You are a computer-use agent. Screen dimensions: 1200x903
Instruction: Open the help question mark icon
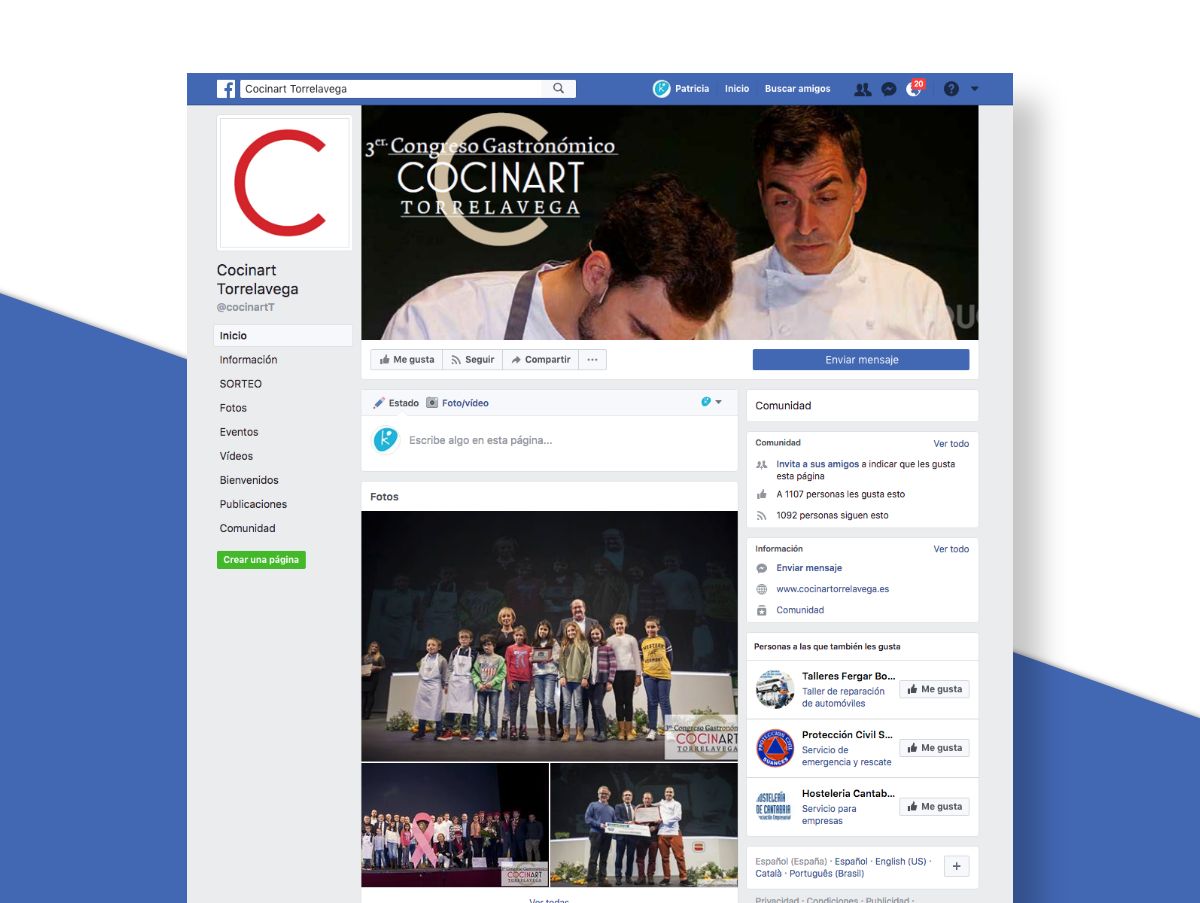(x=951, y=89)
